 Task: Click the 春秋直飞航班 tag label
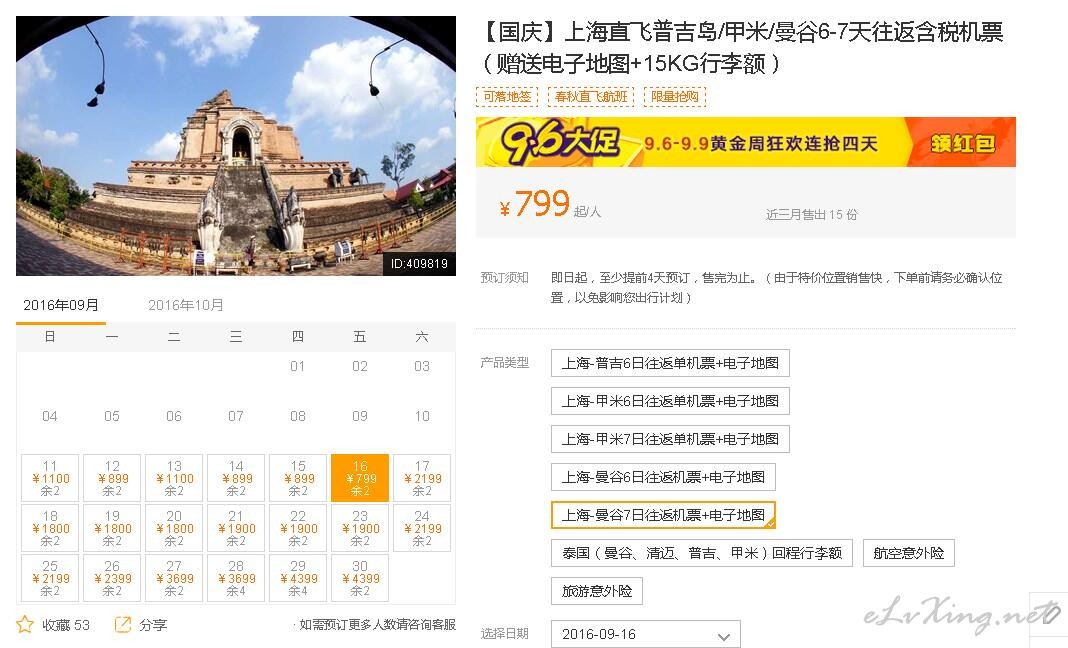pos(591,97)
